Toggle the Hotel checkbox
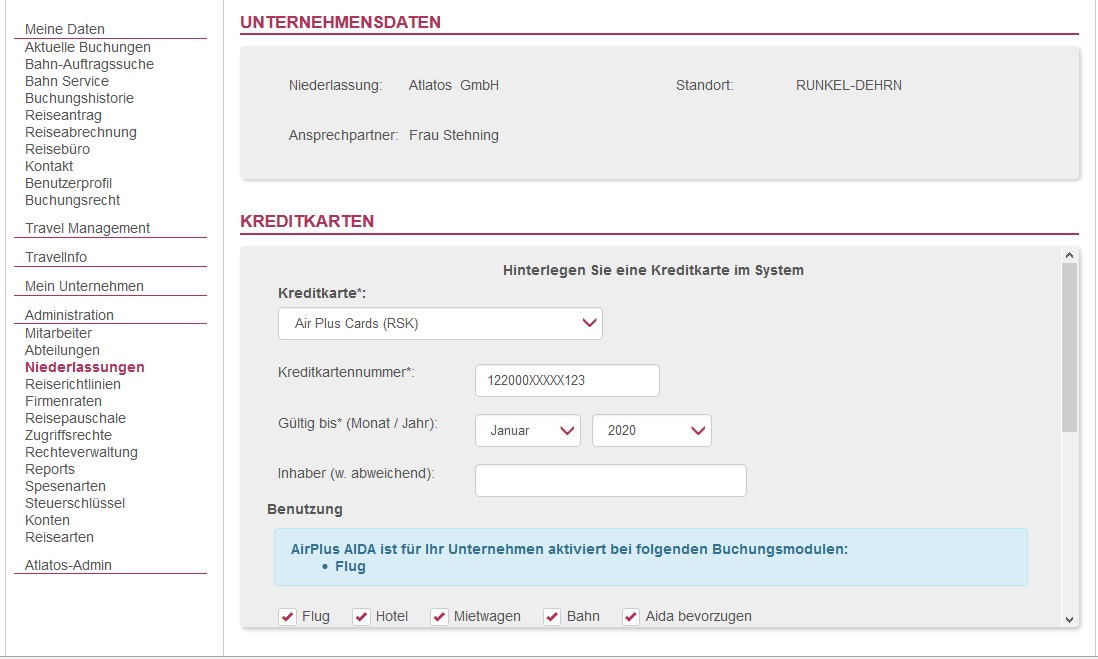1098x659 pixels. [x=361, y=616]
